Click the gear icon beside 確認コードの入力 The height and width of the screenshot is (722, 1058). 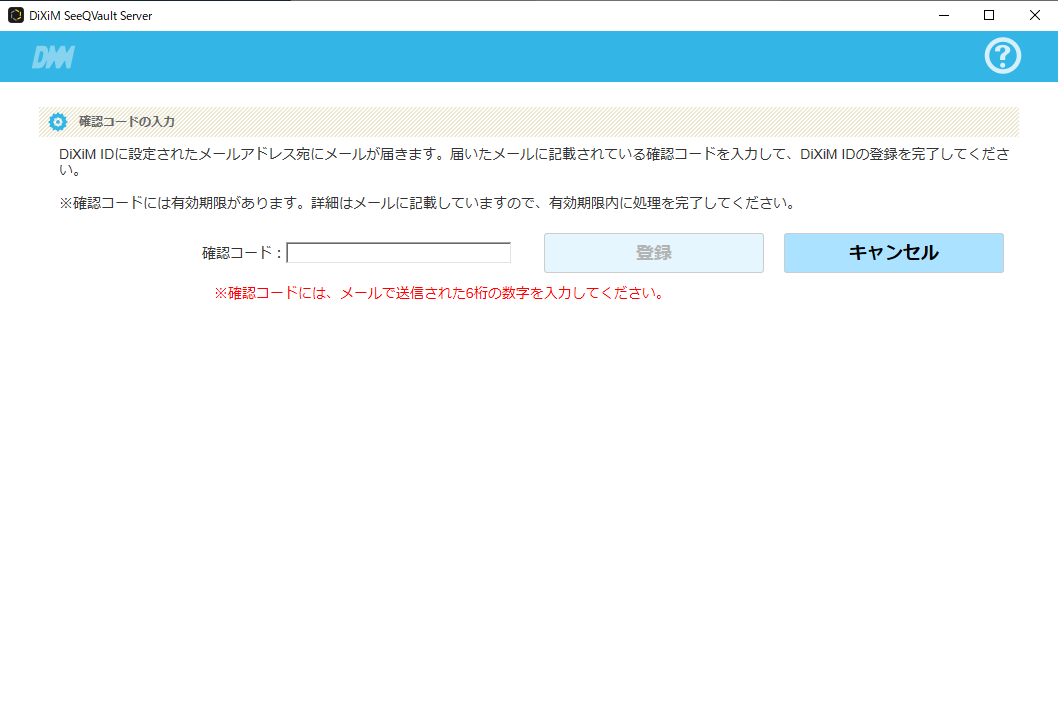click(58, 122)
